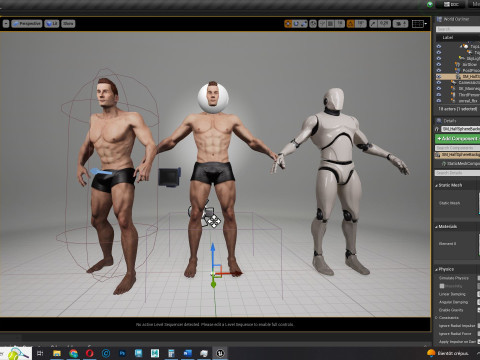This screenshot has width=480, height=360.
Task: Open Opera browser from taskbar
Action: point(89,353)
